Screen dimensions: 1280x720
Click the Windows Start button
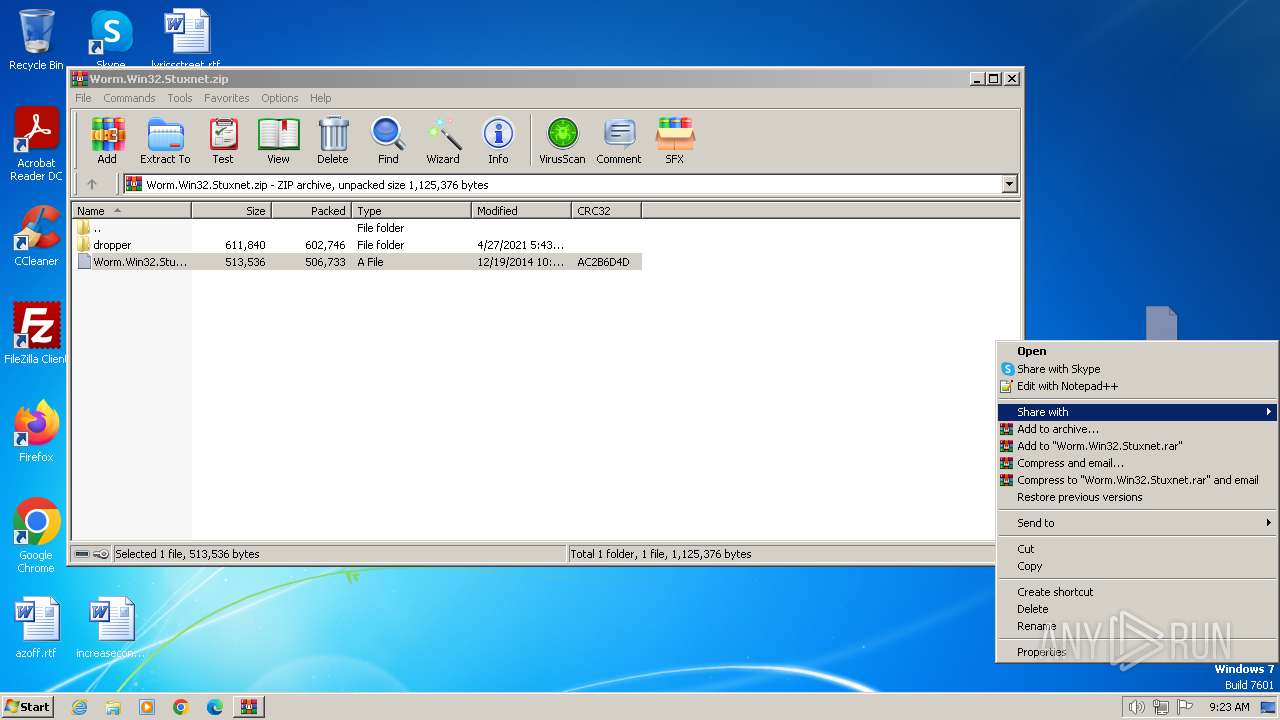point(28,706)
